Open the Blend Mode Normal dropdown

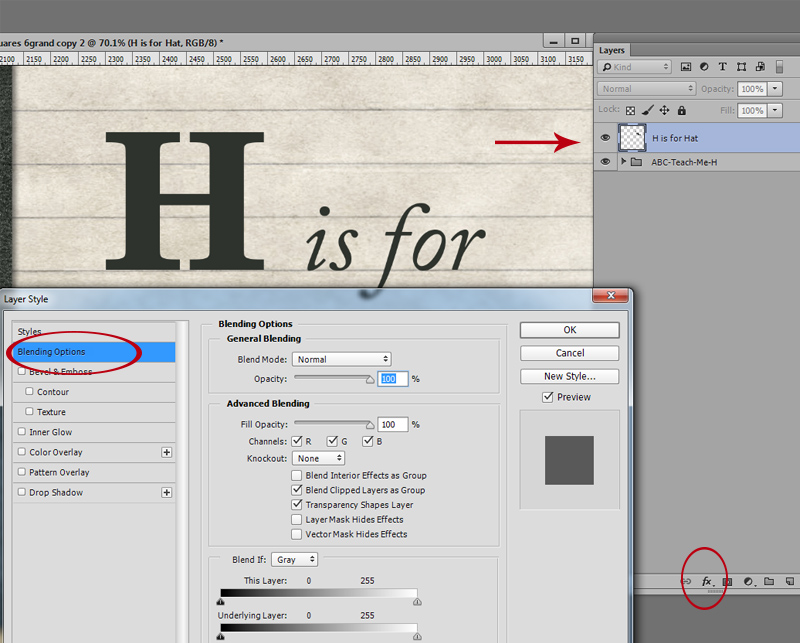click(341, 359)
